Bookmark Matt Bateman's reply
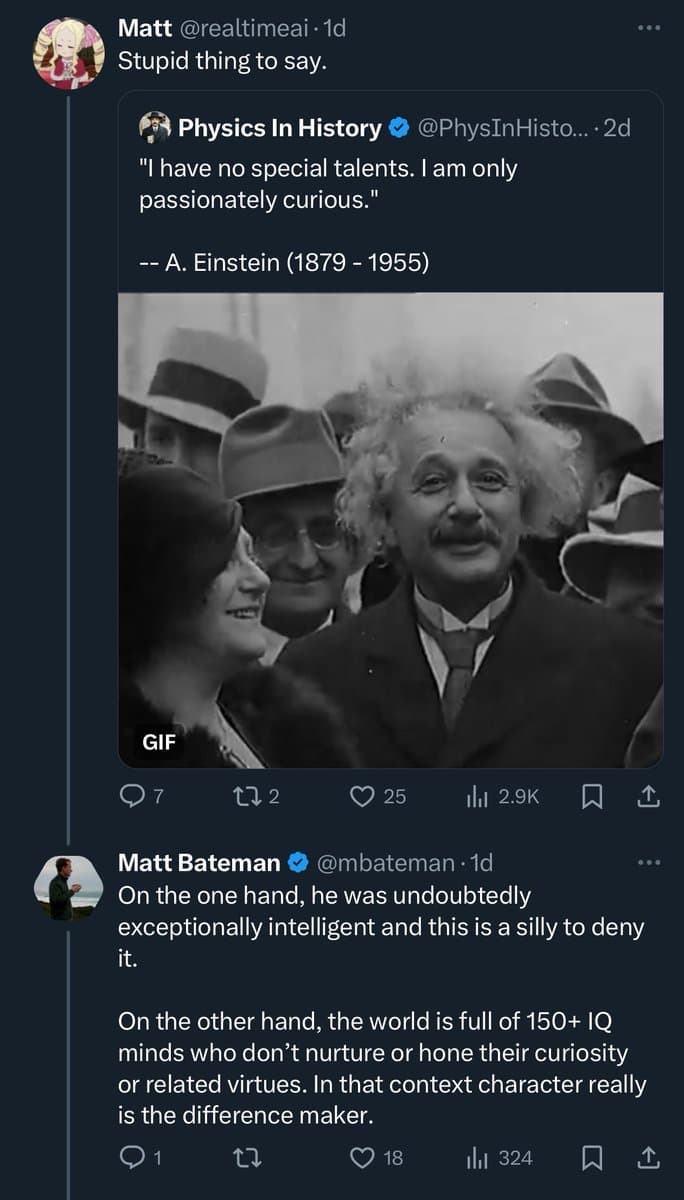684x1200 pixels. [x=592, y=1158]
